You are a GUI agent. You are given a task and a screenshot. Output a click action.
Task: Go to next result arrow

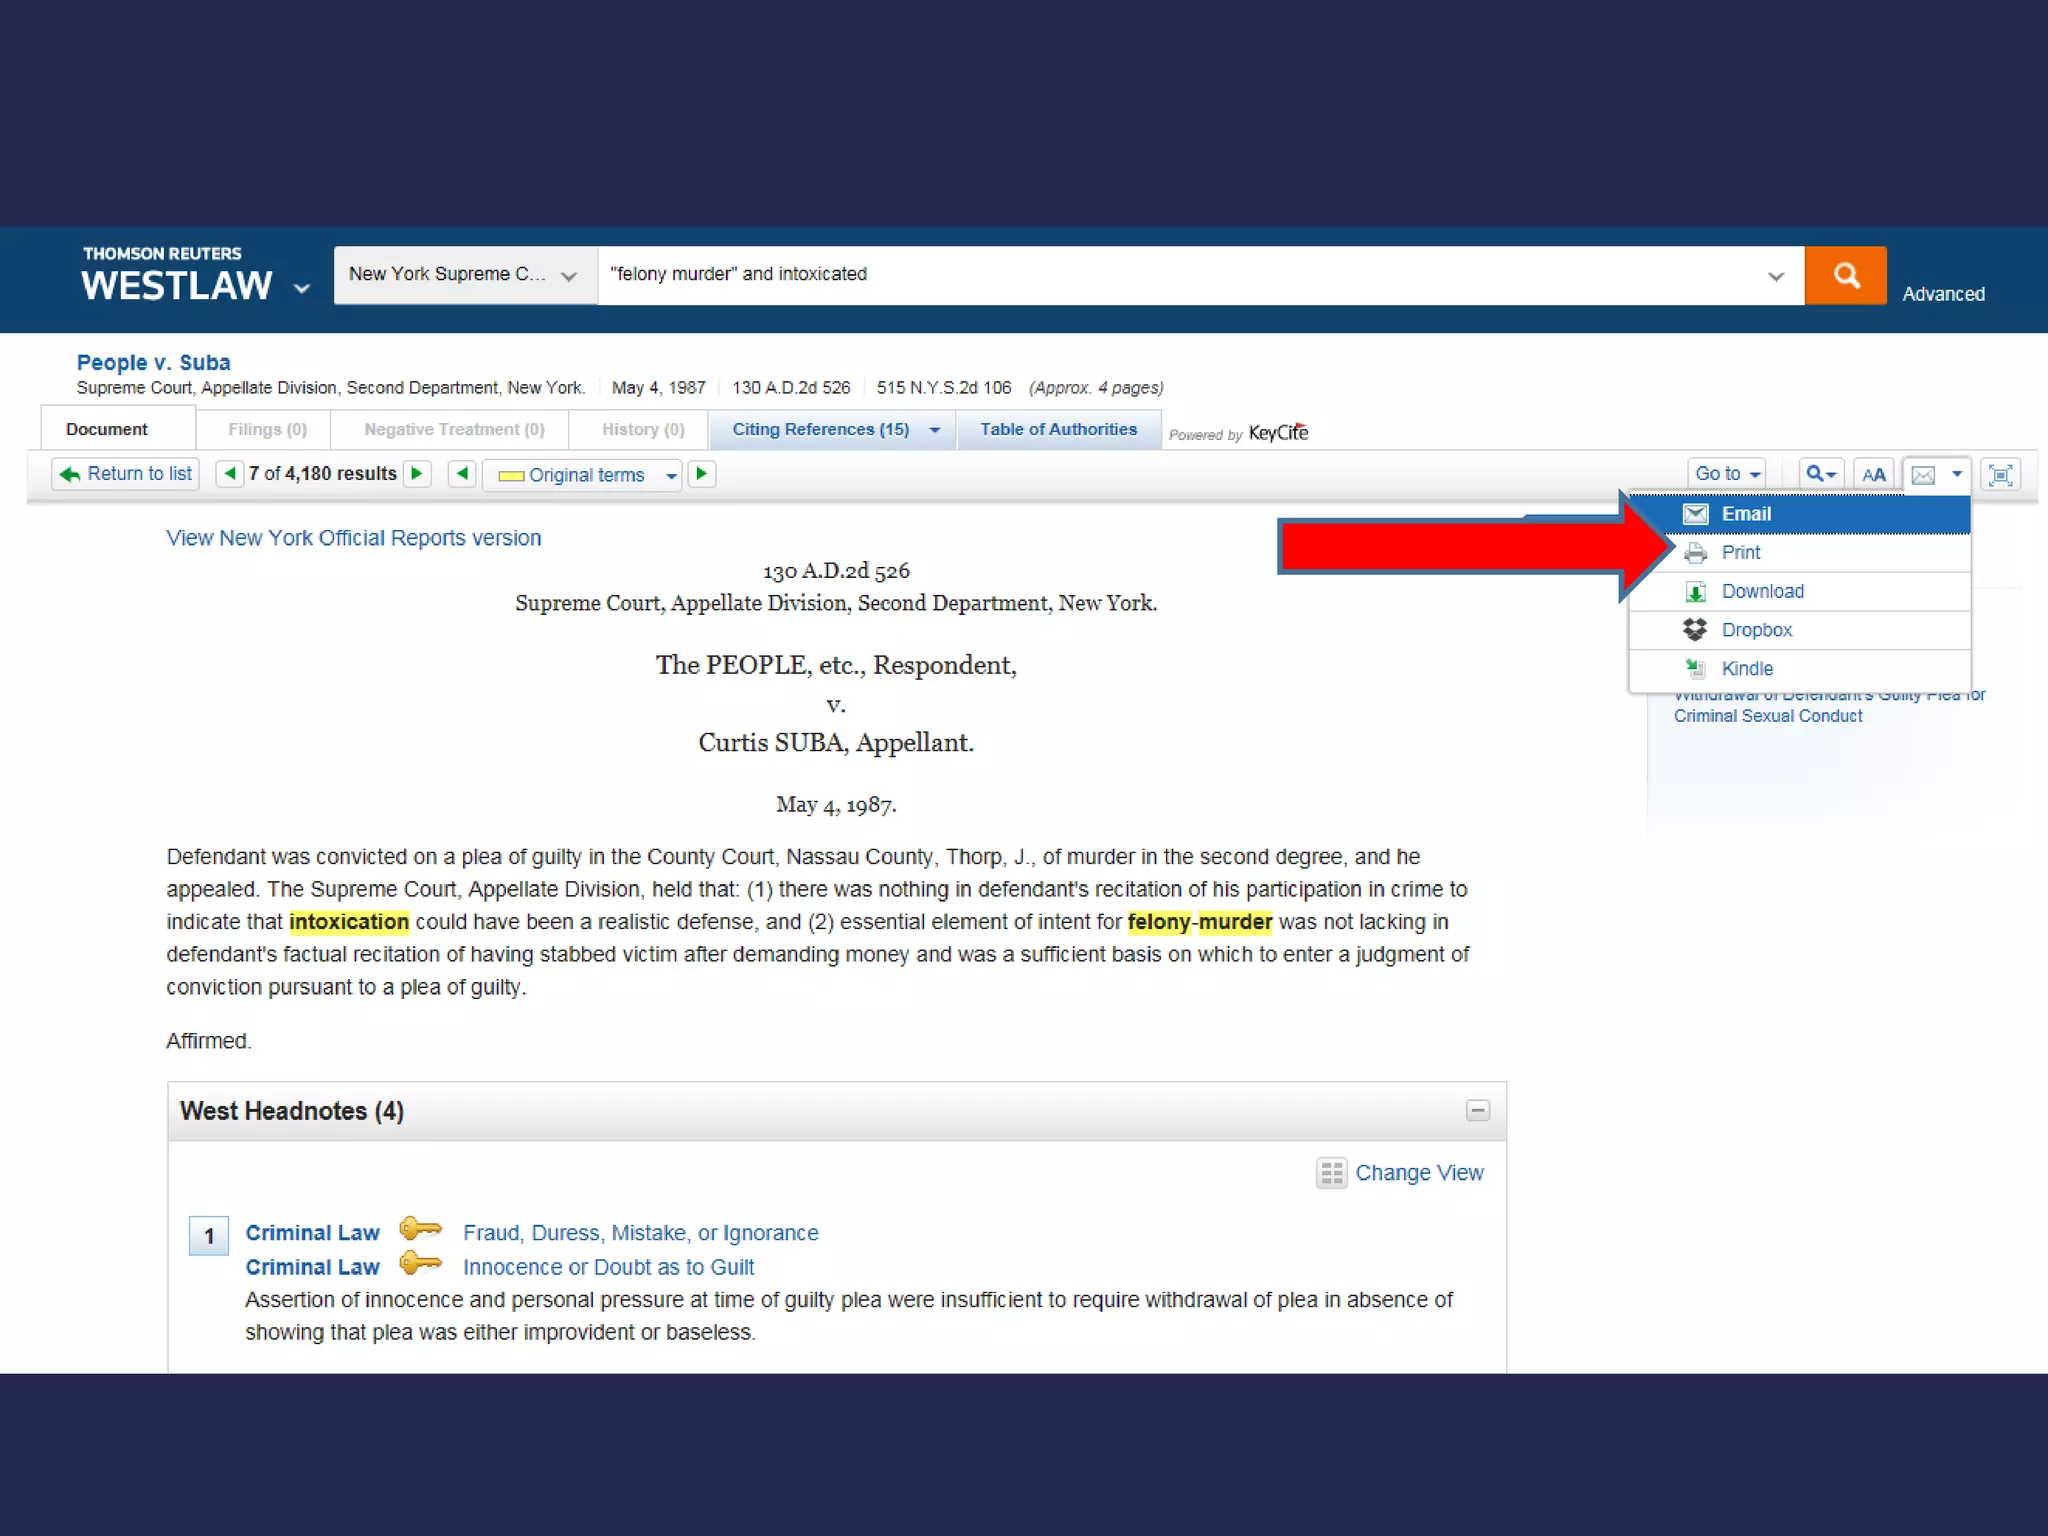click(x=417, y=474)
